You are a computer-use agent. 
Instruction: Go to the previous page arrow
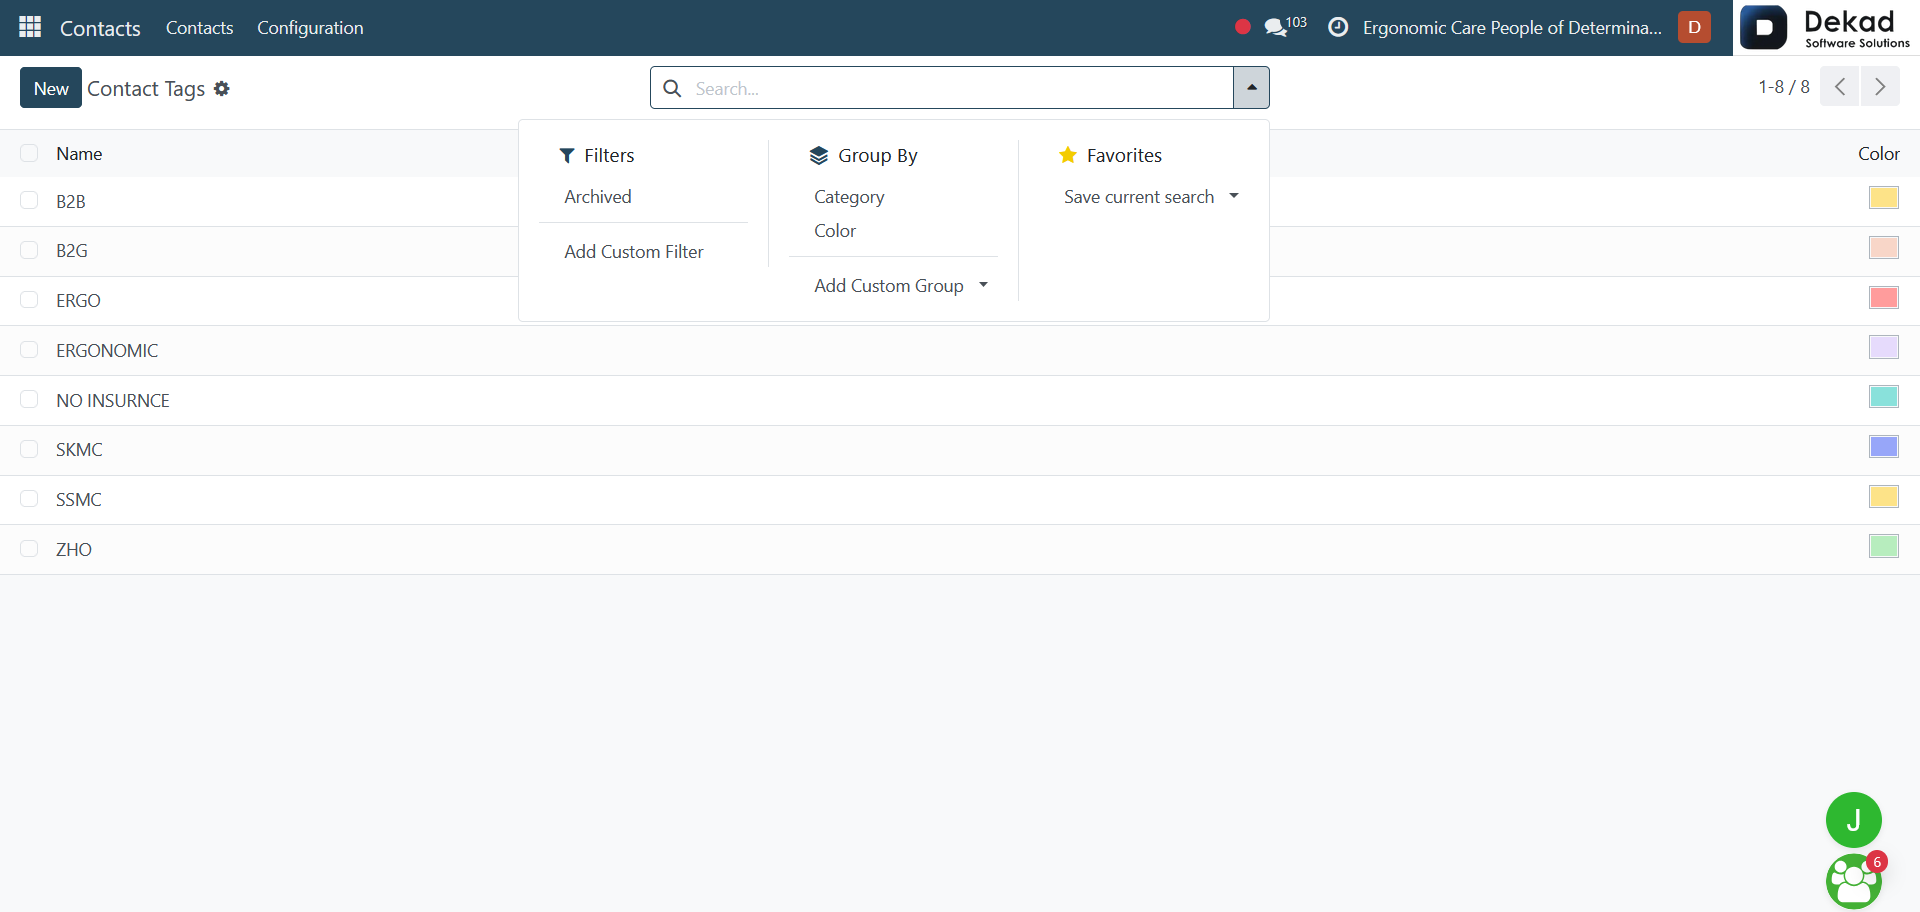pyautogui.click(x=1839, y=87)
